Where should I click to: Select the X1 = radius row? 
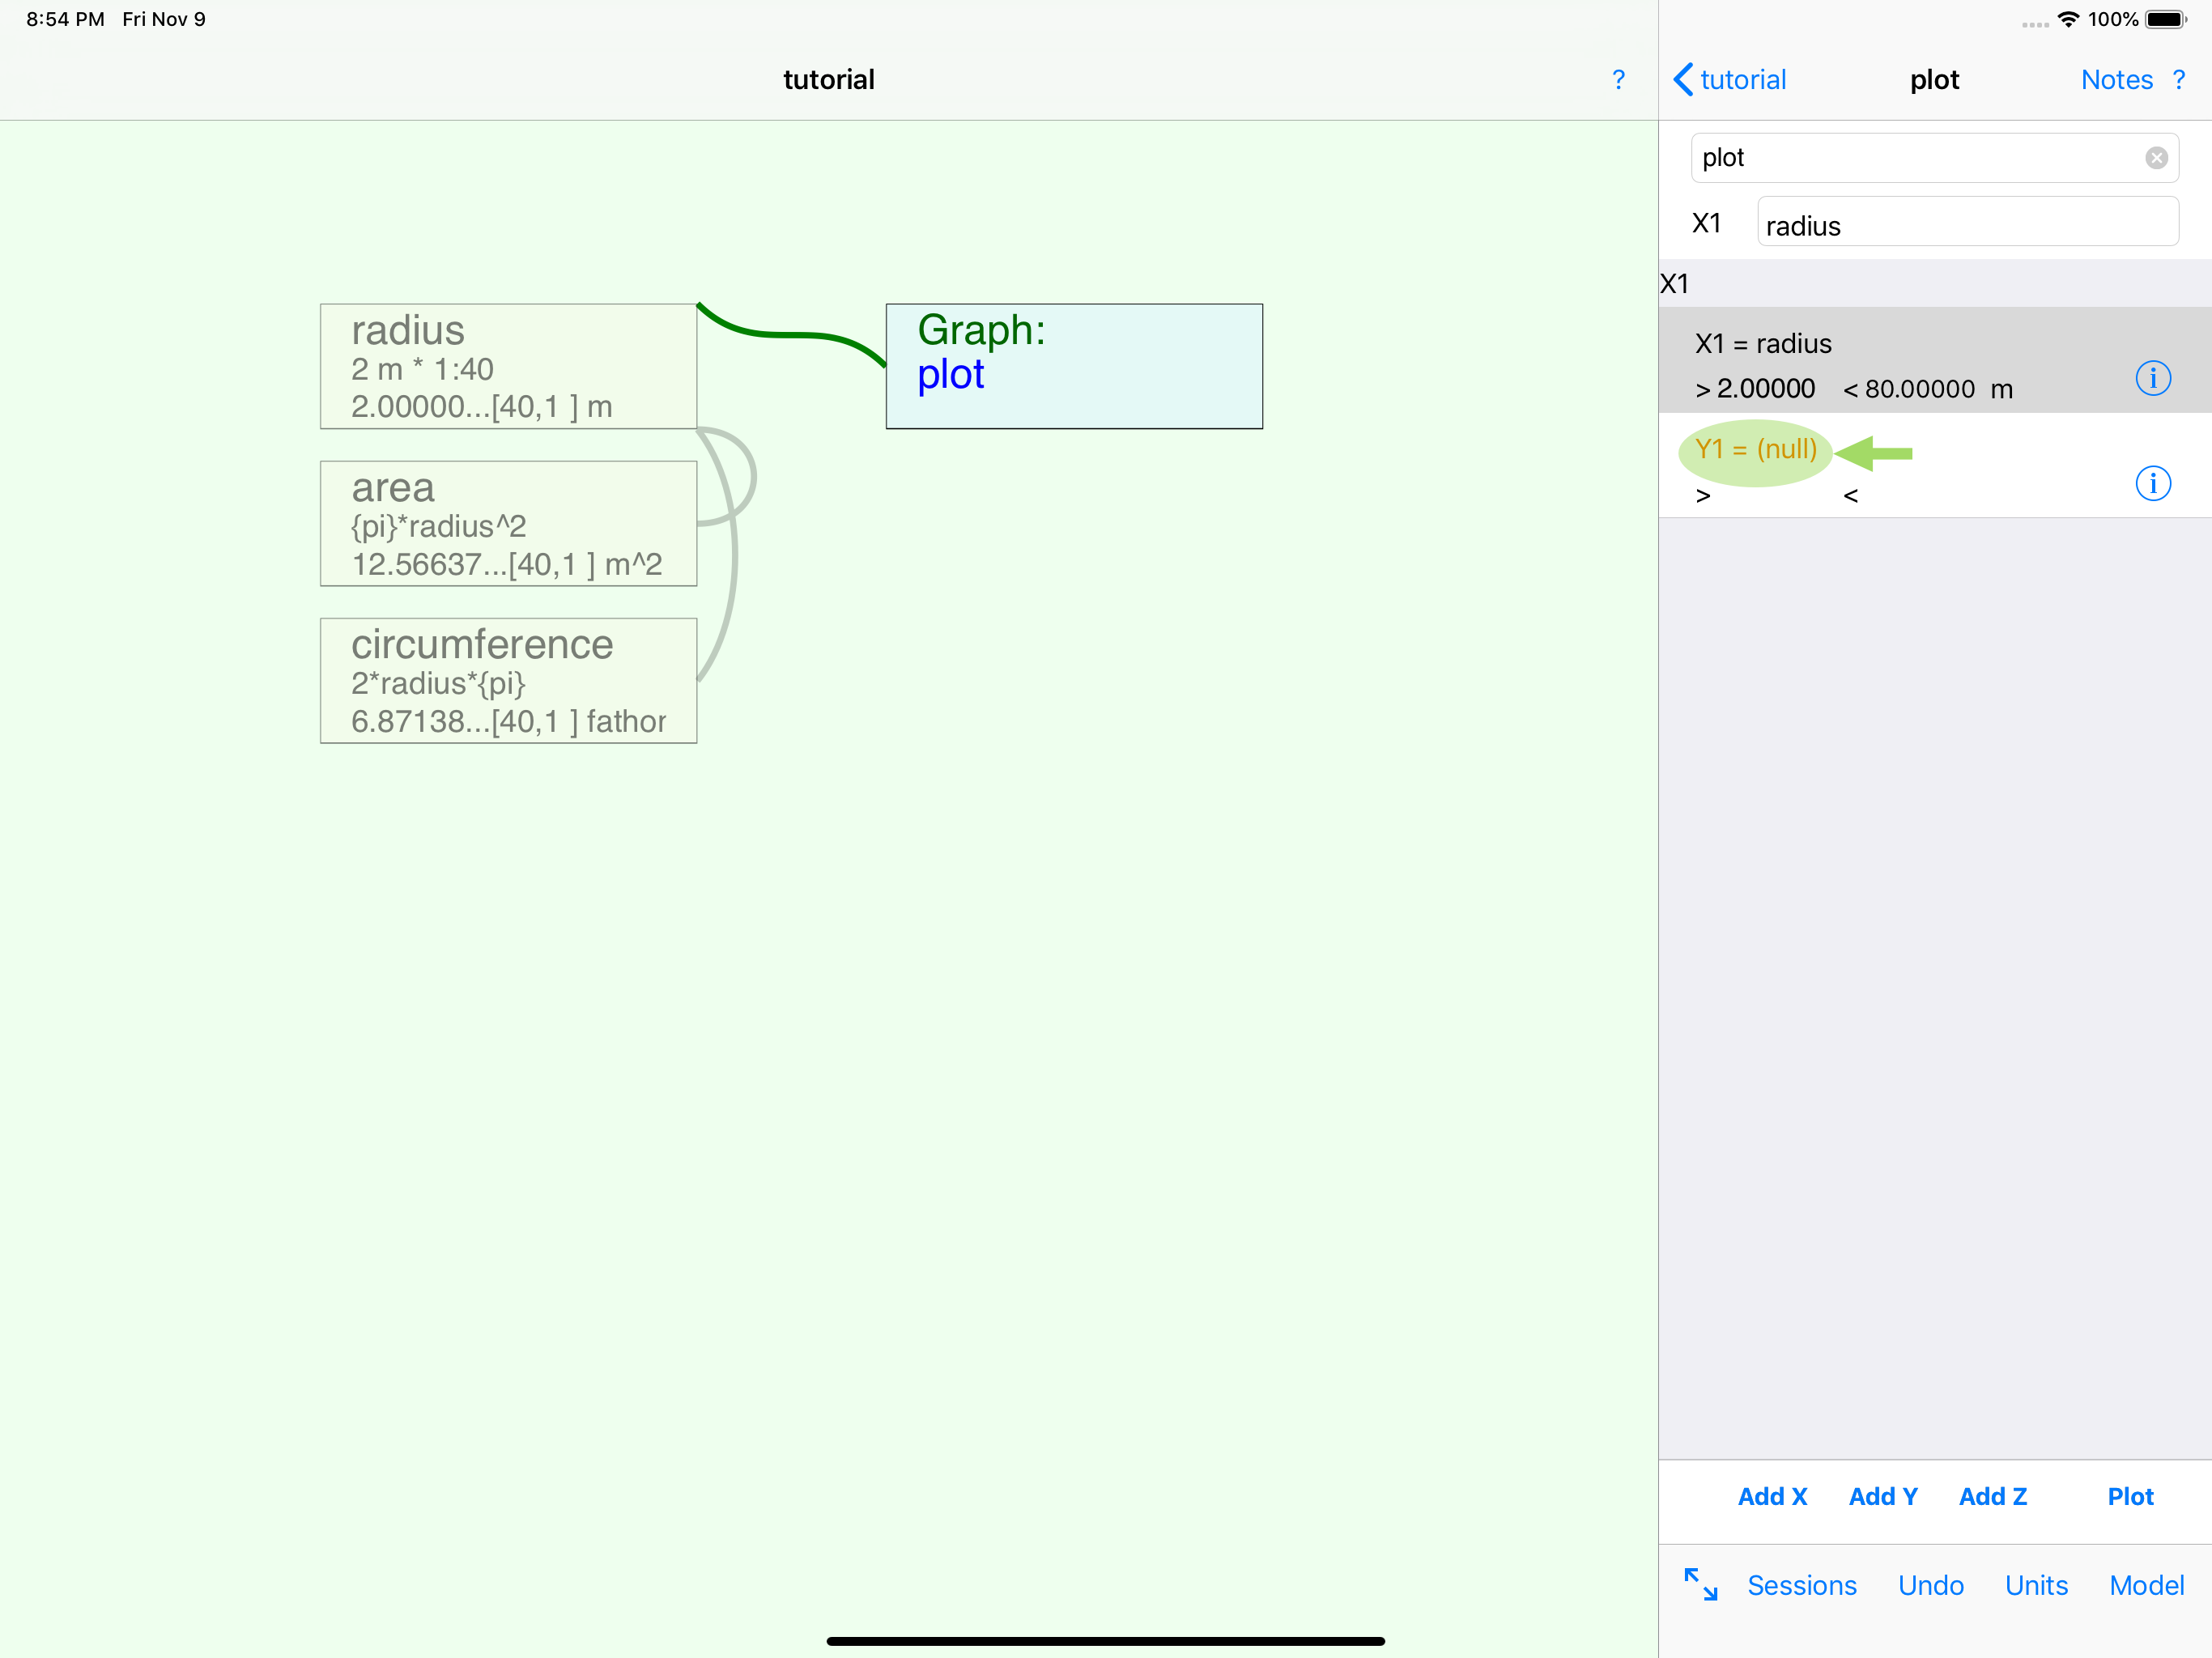pos(1935,360)
